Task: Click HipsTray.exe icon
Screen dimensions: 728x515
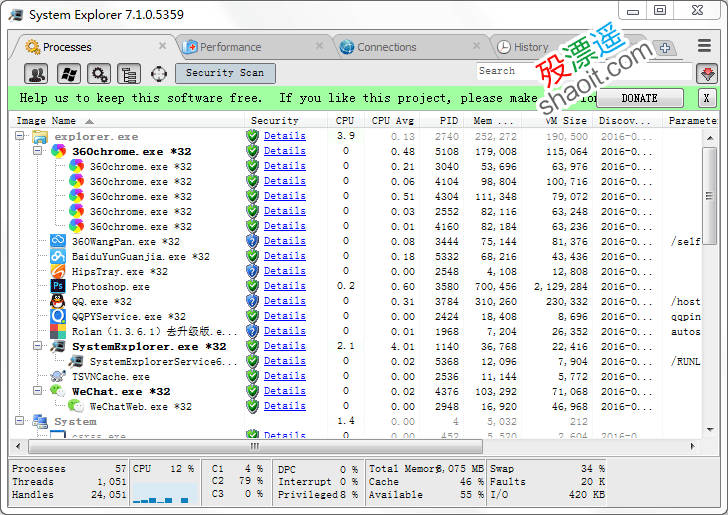Action: (x=58, y=271)
